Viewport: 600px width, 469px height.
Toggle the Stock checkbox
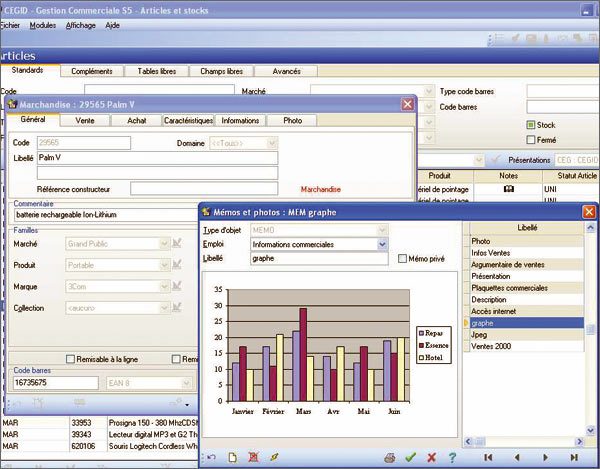(531, 125)
